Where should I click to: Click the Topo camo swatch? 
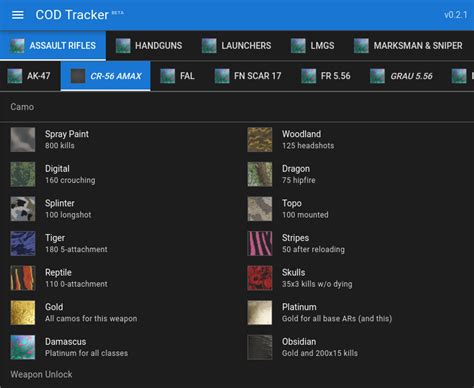(260, 209)
